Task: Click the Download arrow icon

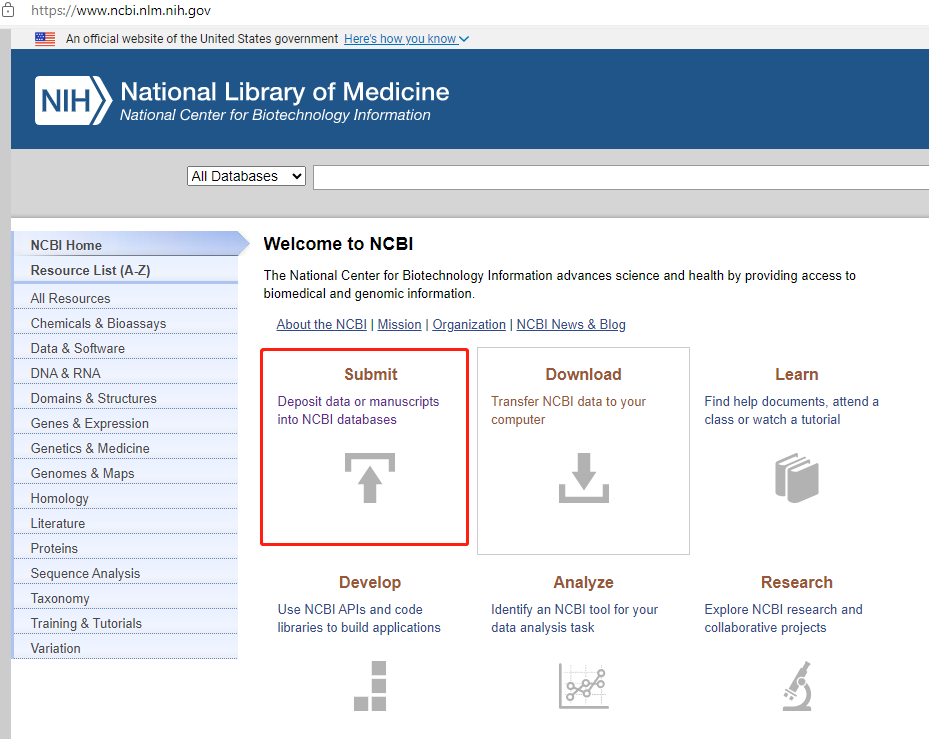Action: 584,478
